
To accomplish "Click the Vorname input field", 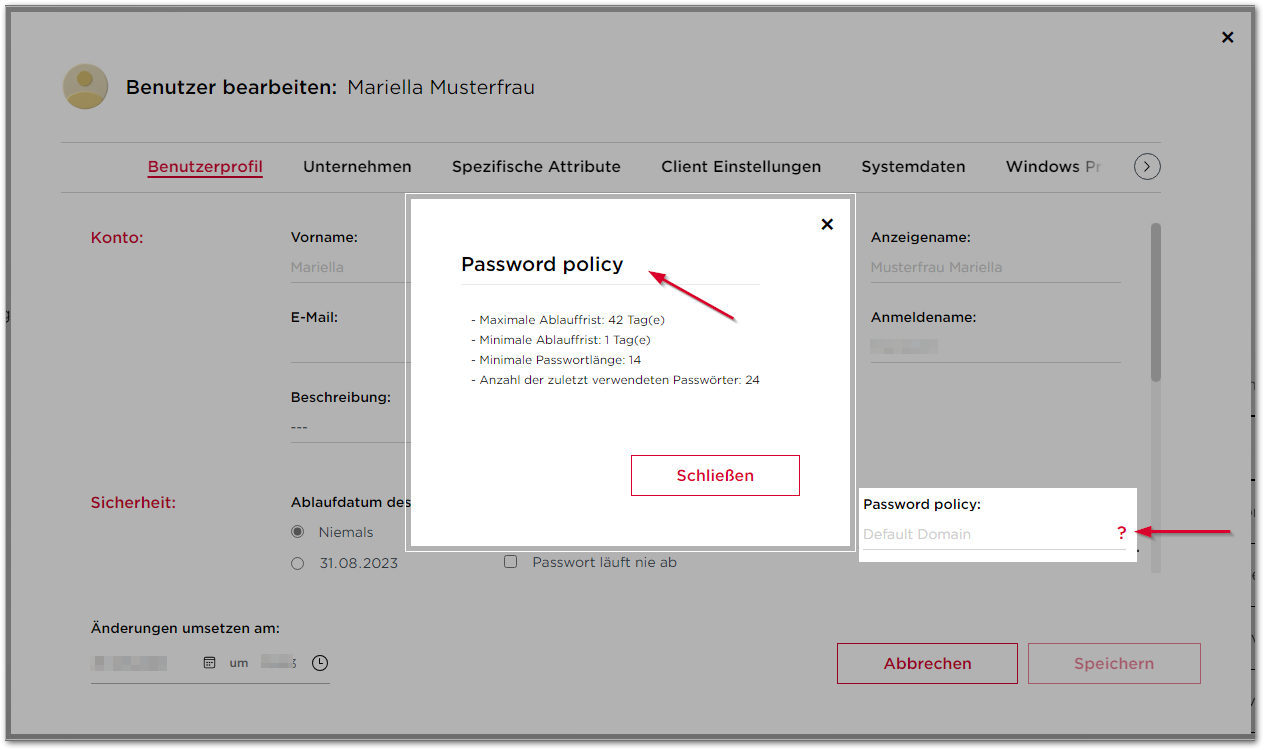I will [350, 268].
